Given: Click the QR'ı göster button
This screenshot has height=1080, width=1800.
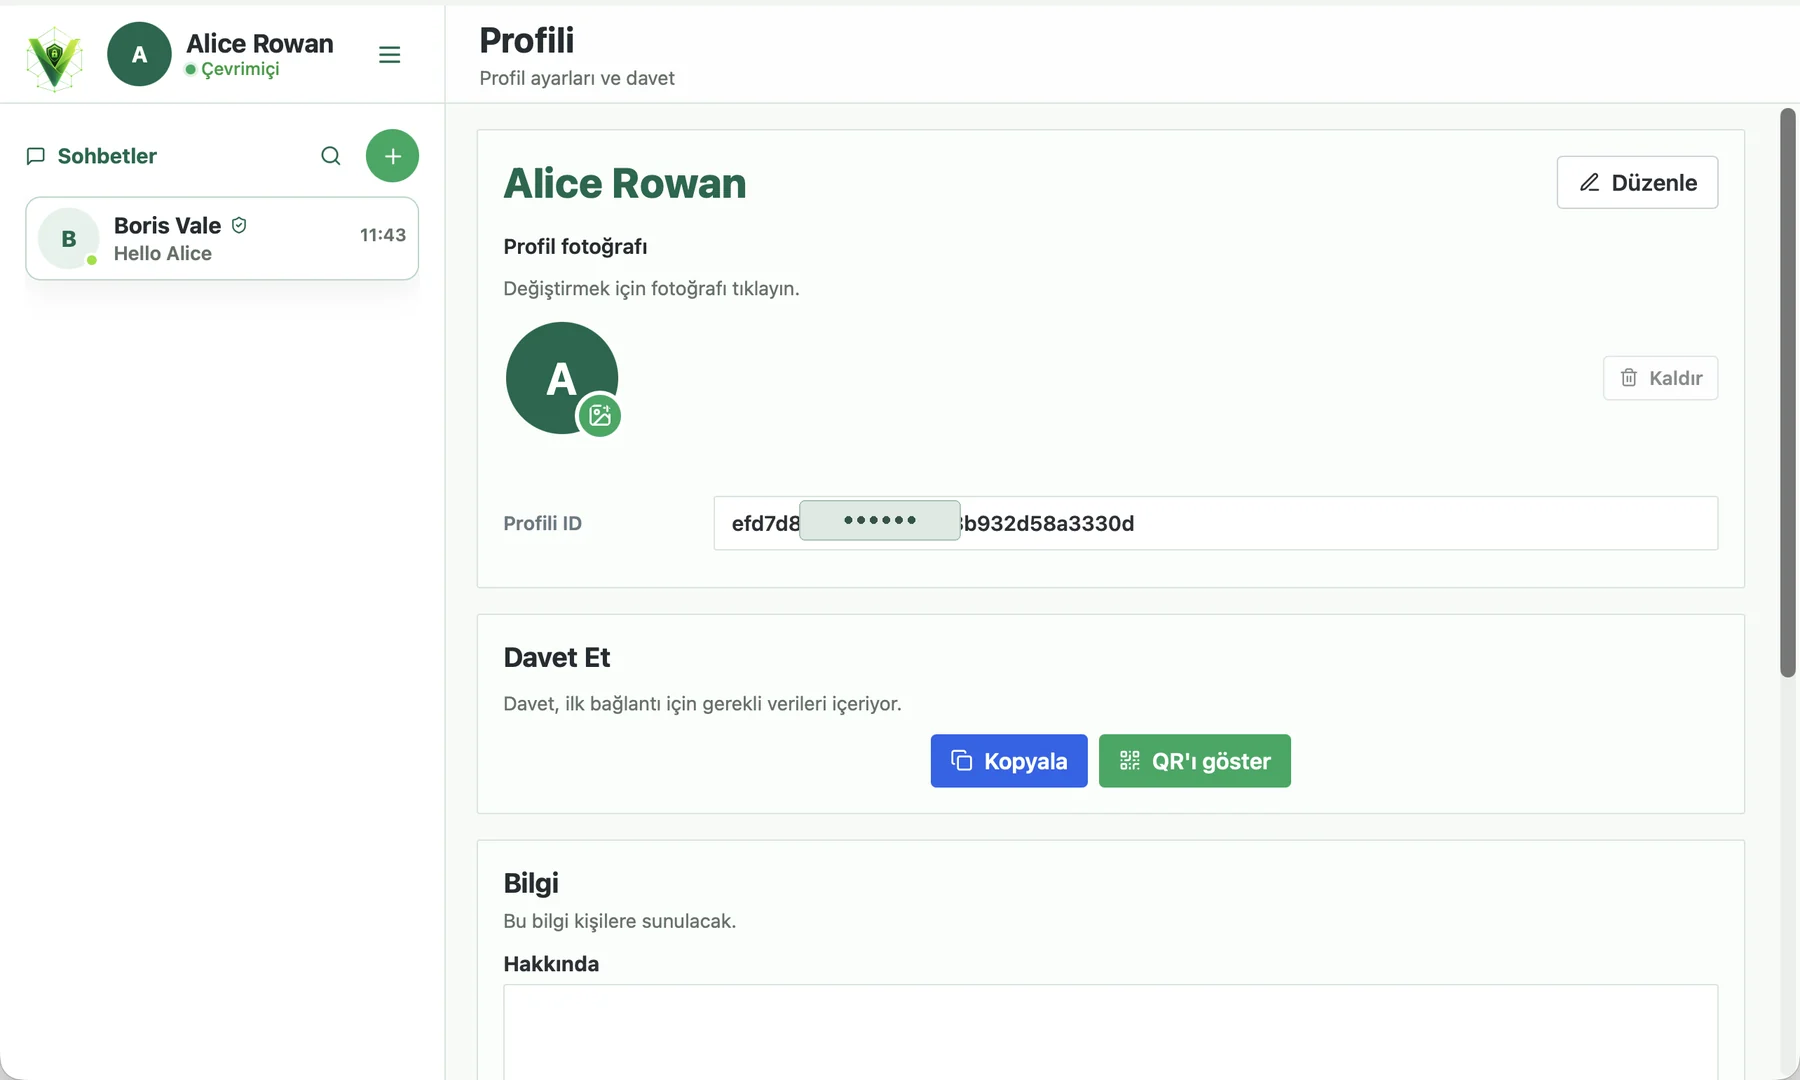Looking at the screenshot, I should [x=1195, y=761].
